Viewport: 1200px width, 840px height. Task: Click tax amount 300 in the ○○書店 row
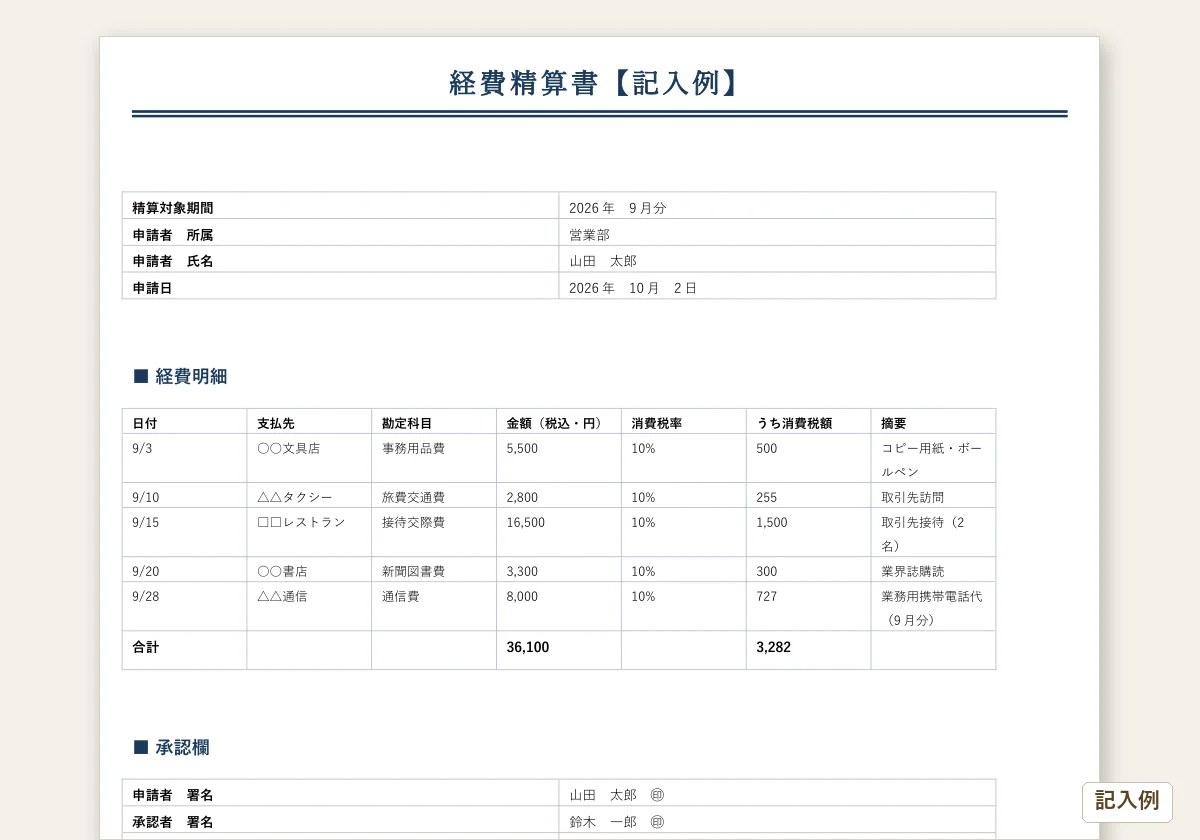point(766,571)
